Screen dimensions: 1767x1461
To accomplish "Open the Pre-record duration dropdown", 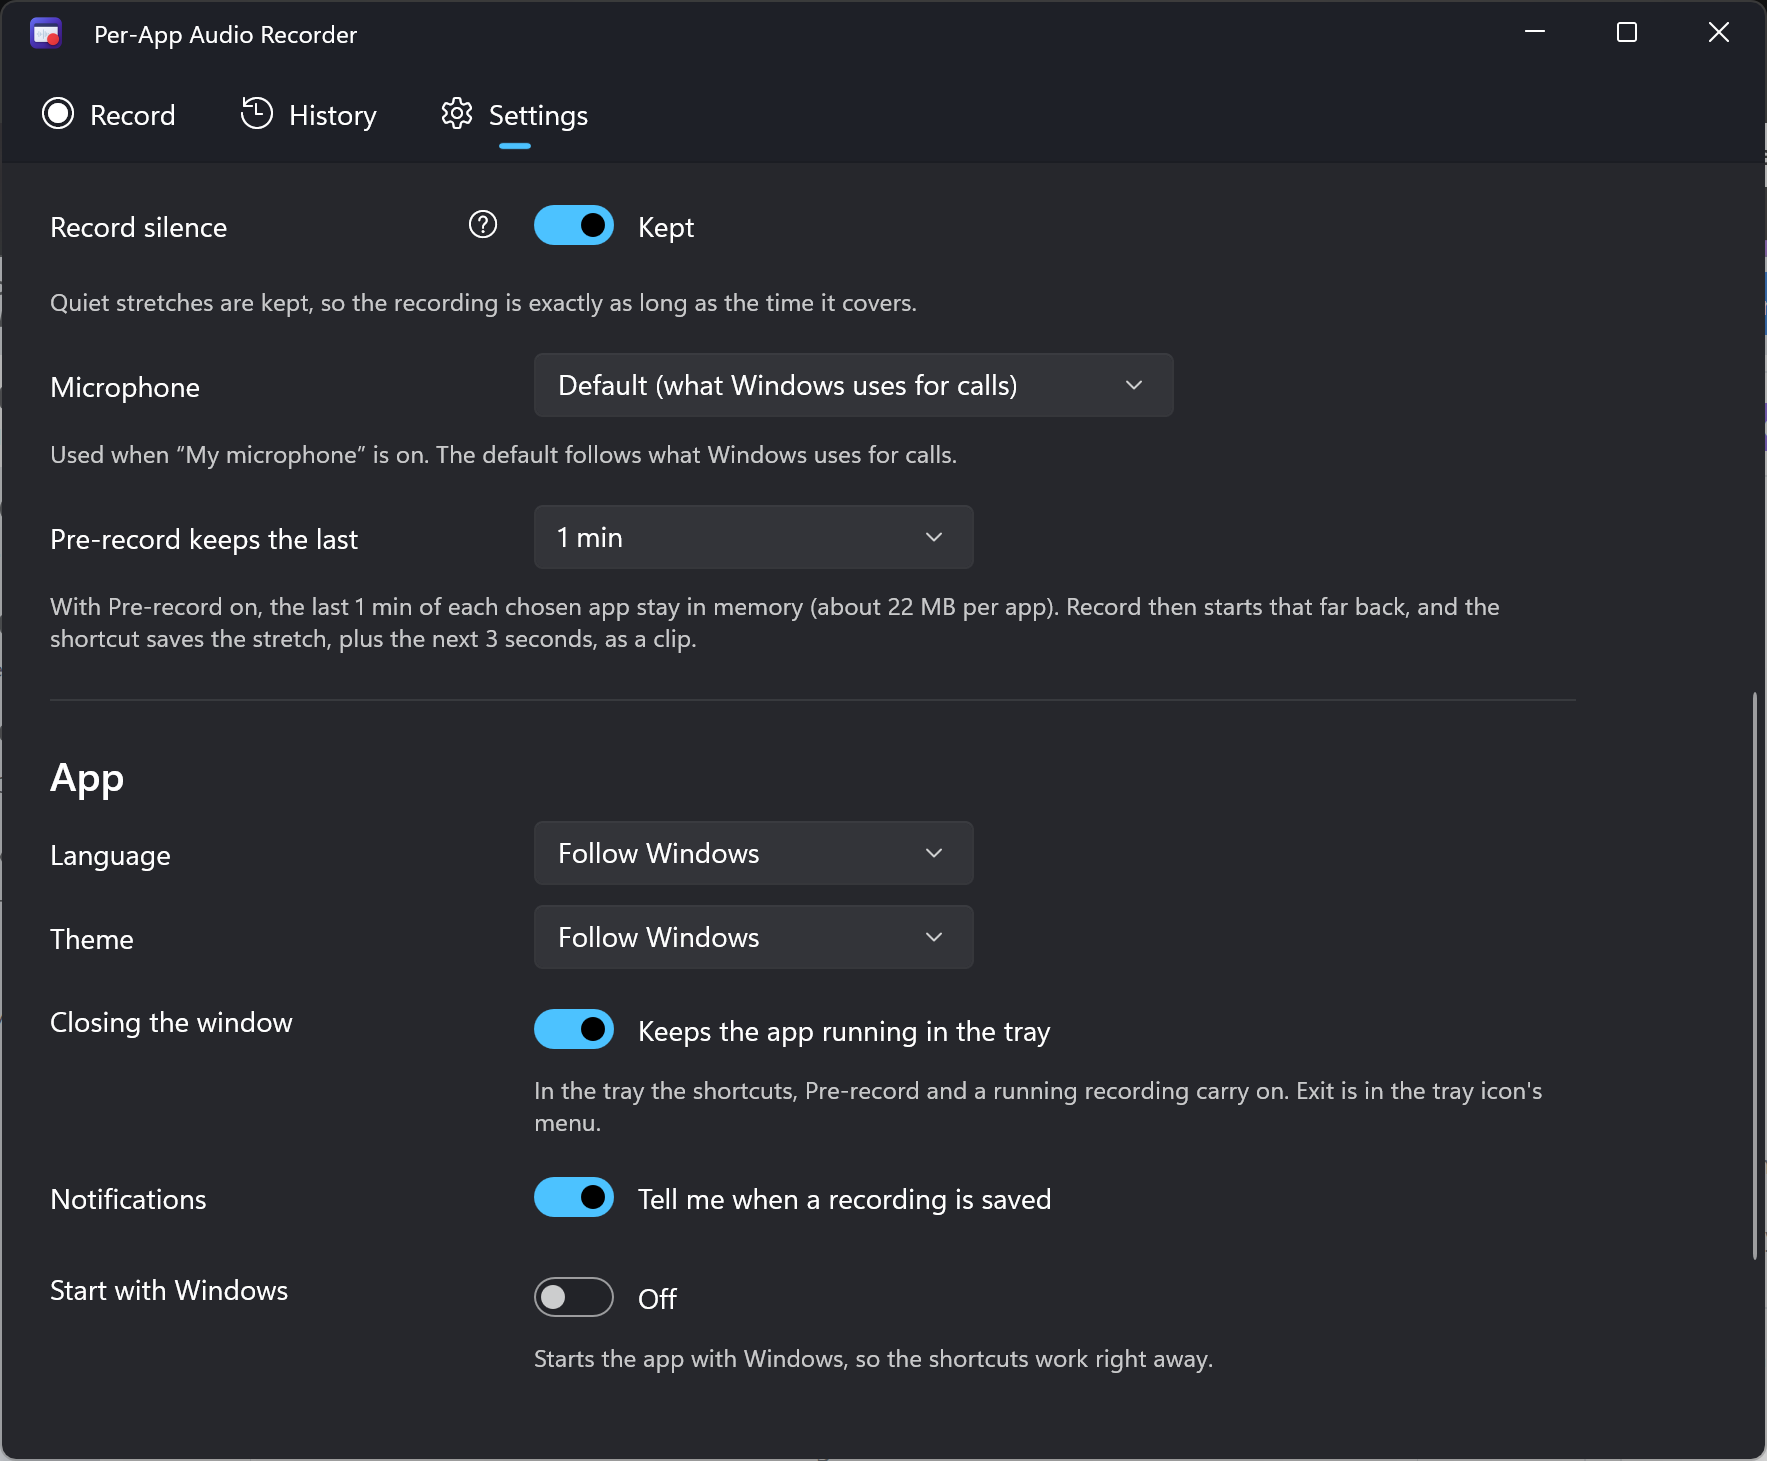I will (x=753, y=538).
